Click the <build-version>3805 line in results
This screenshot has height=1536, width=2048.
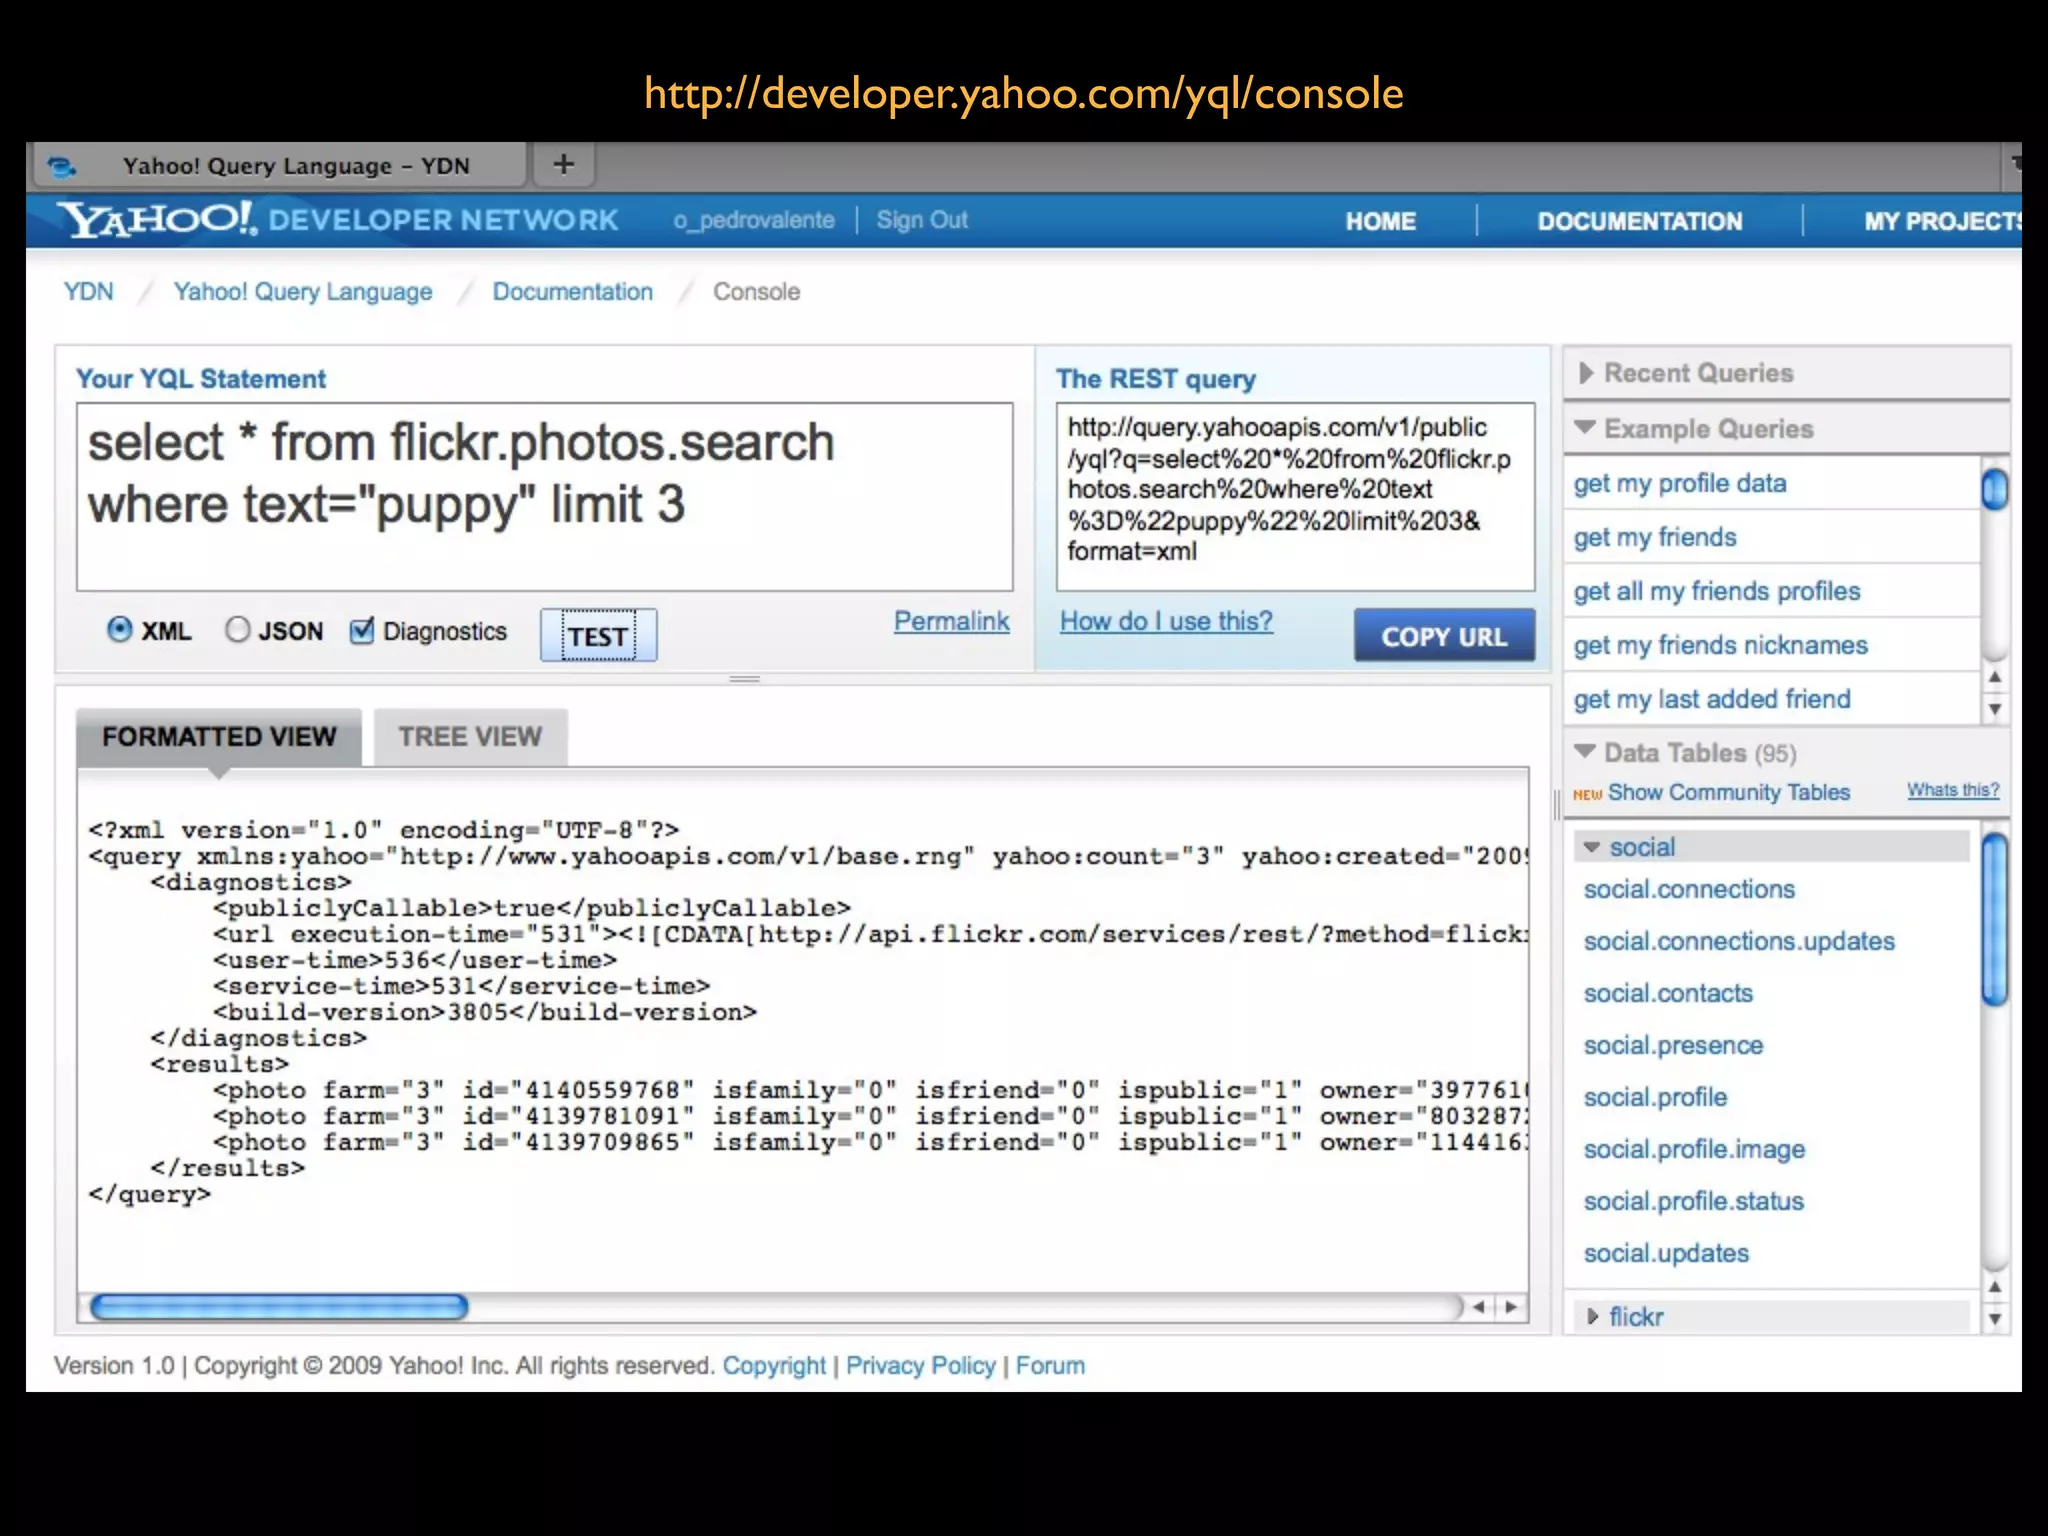485,1012
